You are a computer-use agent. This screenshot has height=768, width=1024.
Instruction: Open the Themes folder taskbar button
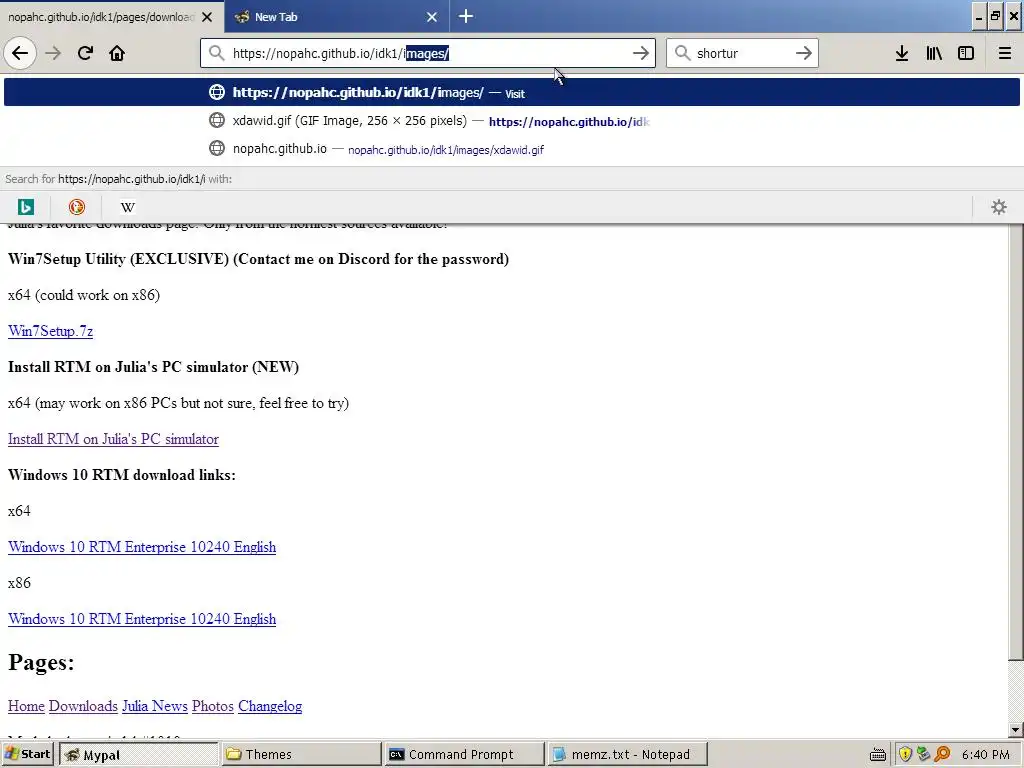point(301,754)
